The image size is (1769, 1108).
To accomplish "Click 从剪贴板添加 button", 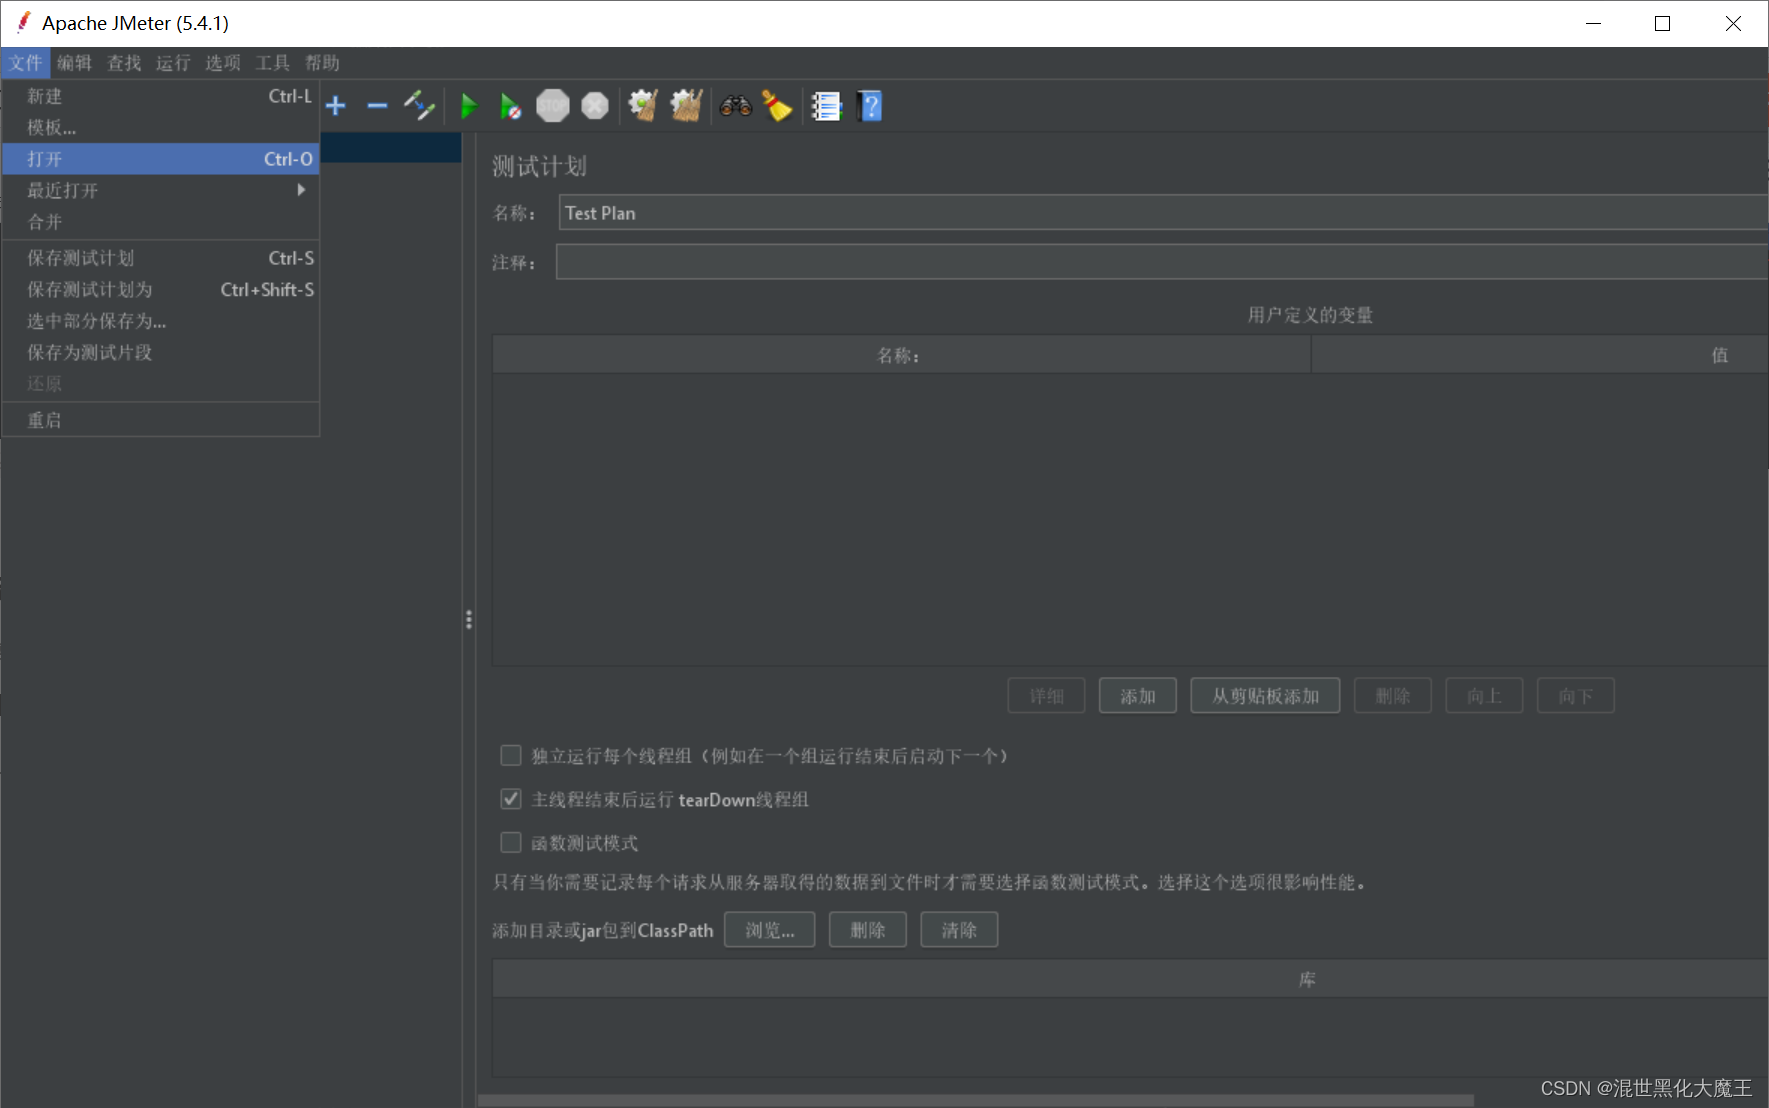I will (1265, 696).
